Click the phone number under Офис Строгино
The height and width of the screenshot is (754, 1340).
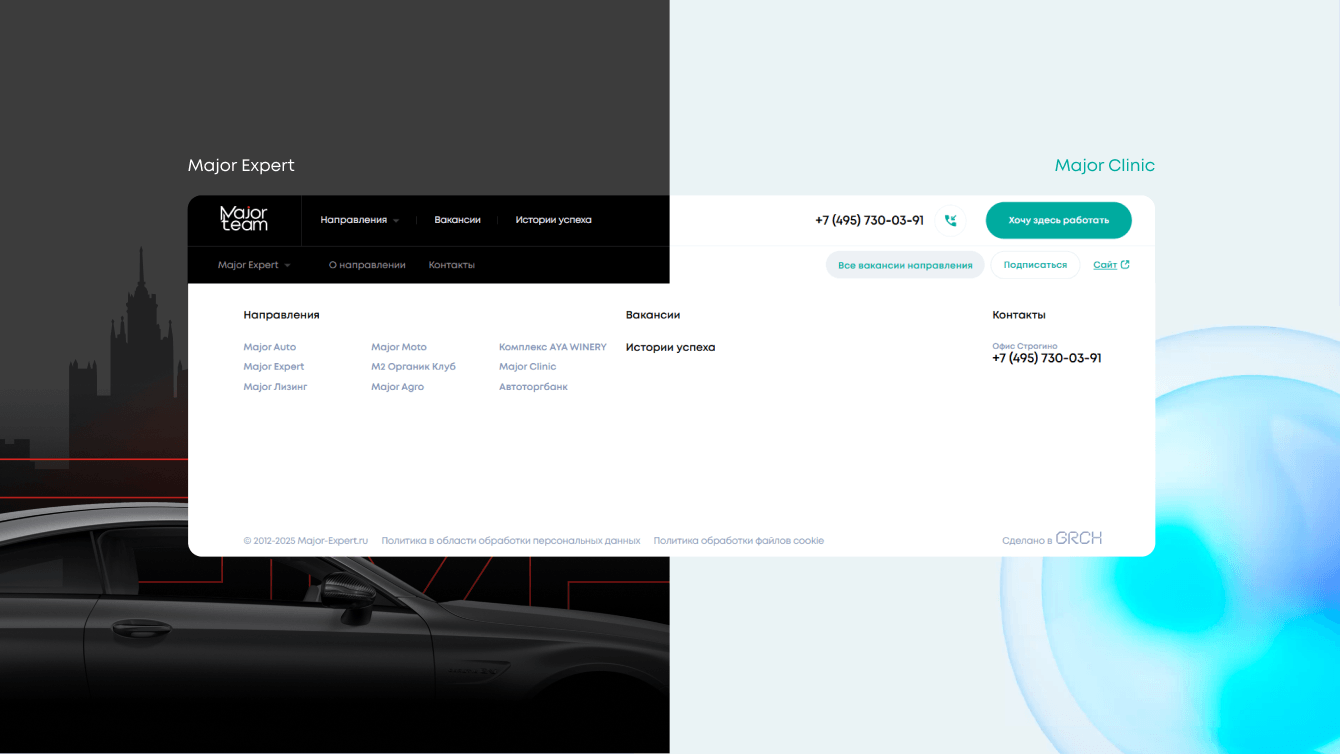(1047, 358)
